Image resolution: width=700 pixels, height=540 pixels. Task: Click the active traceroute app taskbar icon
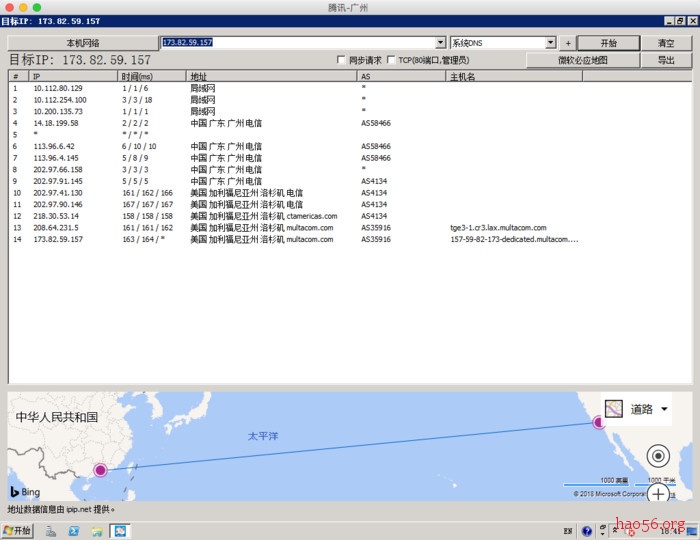click(120, 531)
